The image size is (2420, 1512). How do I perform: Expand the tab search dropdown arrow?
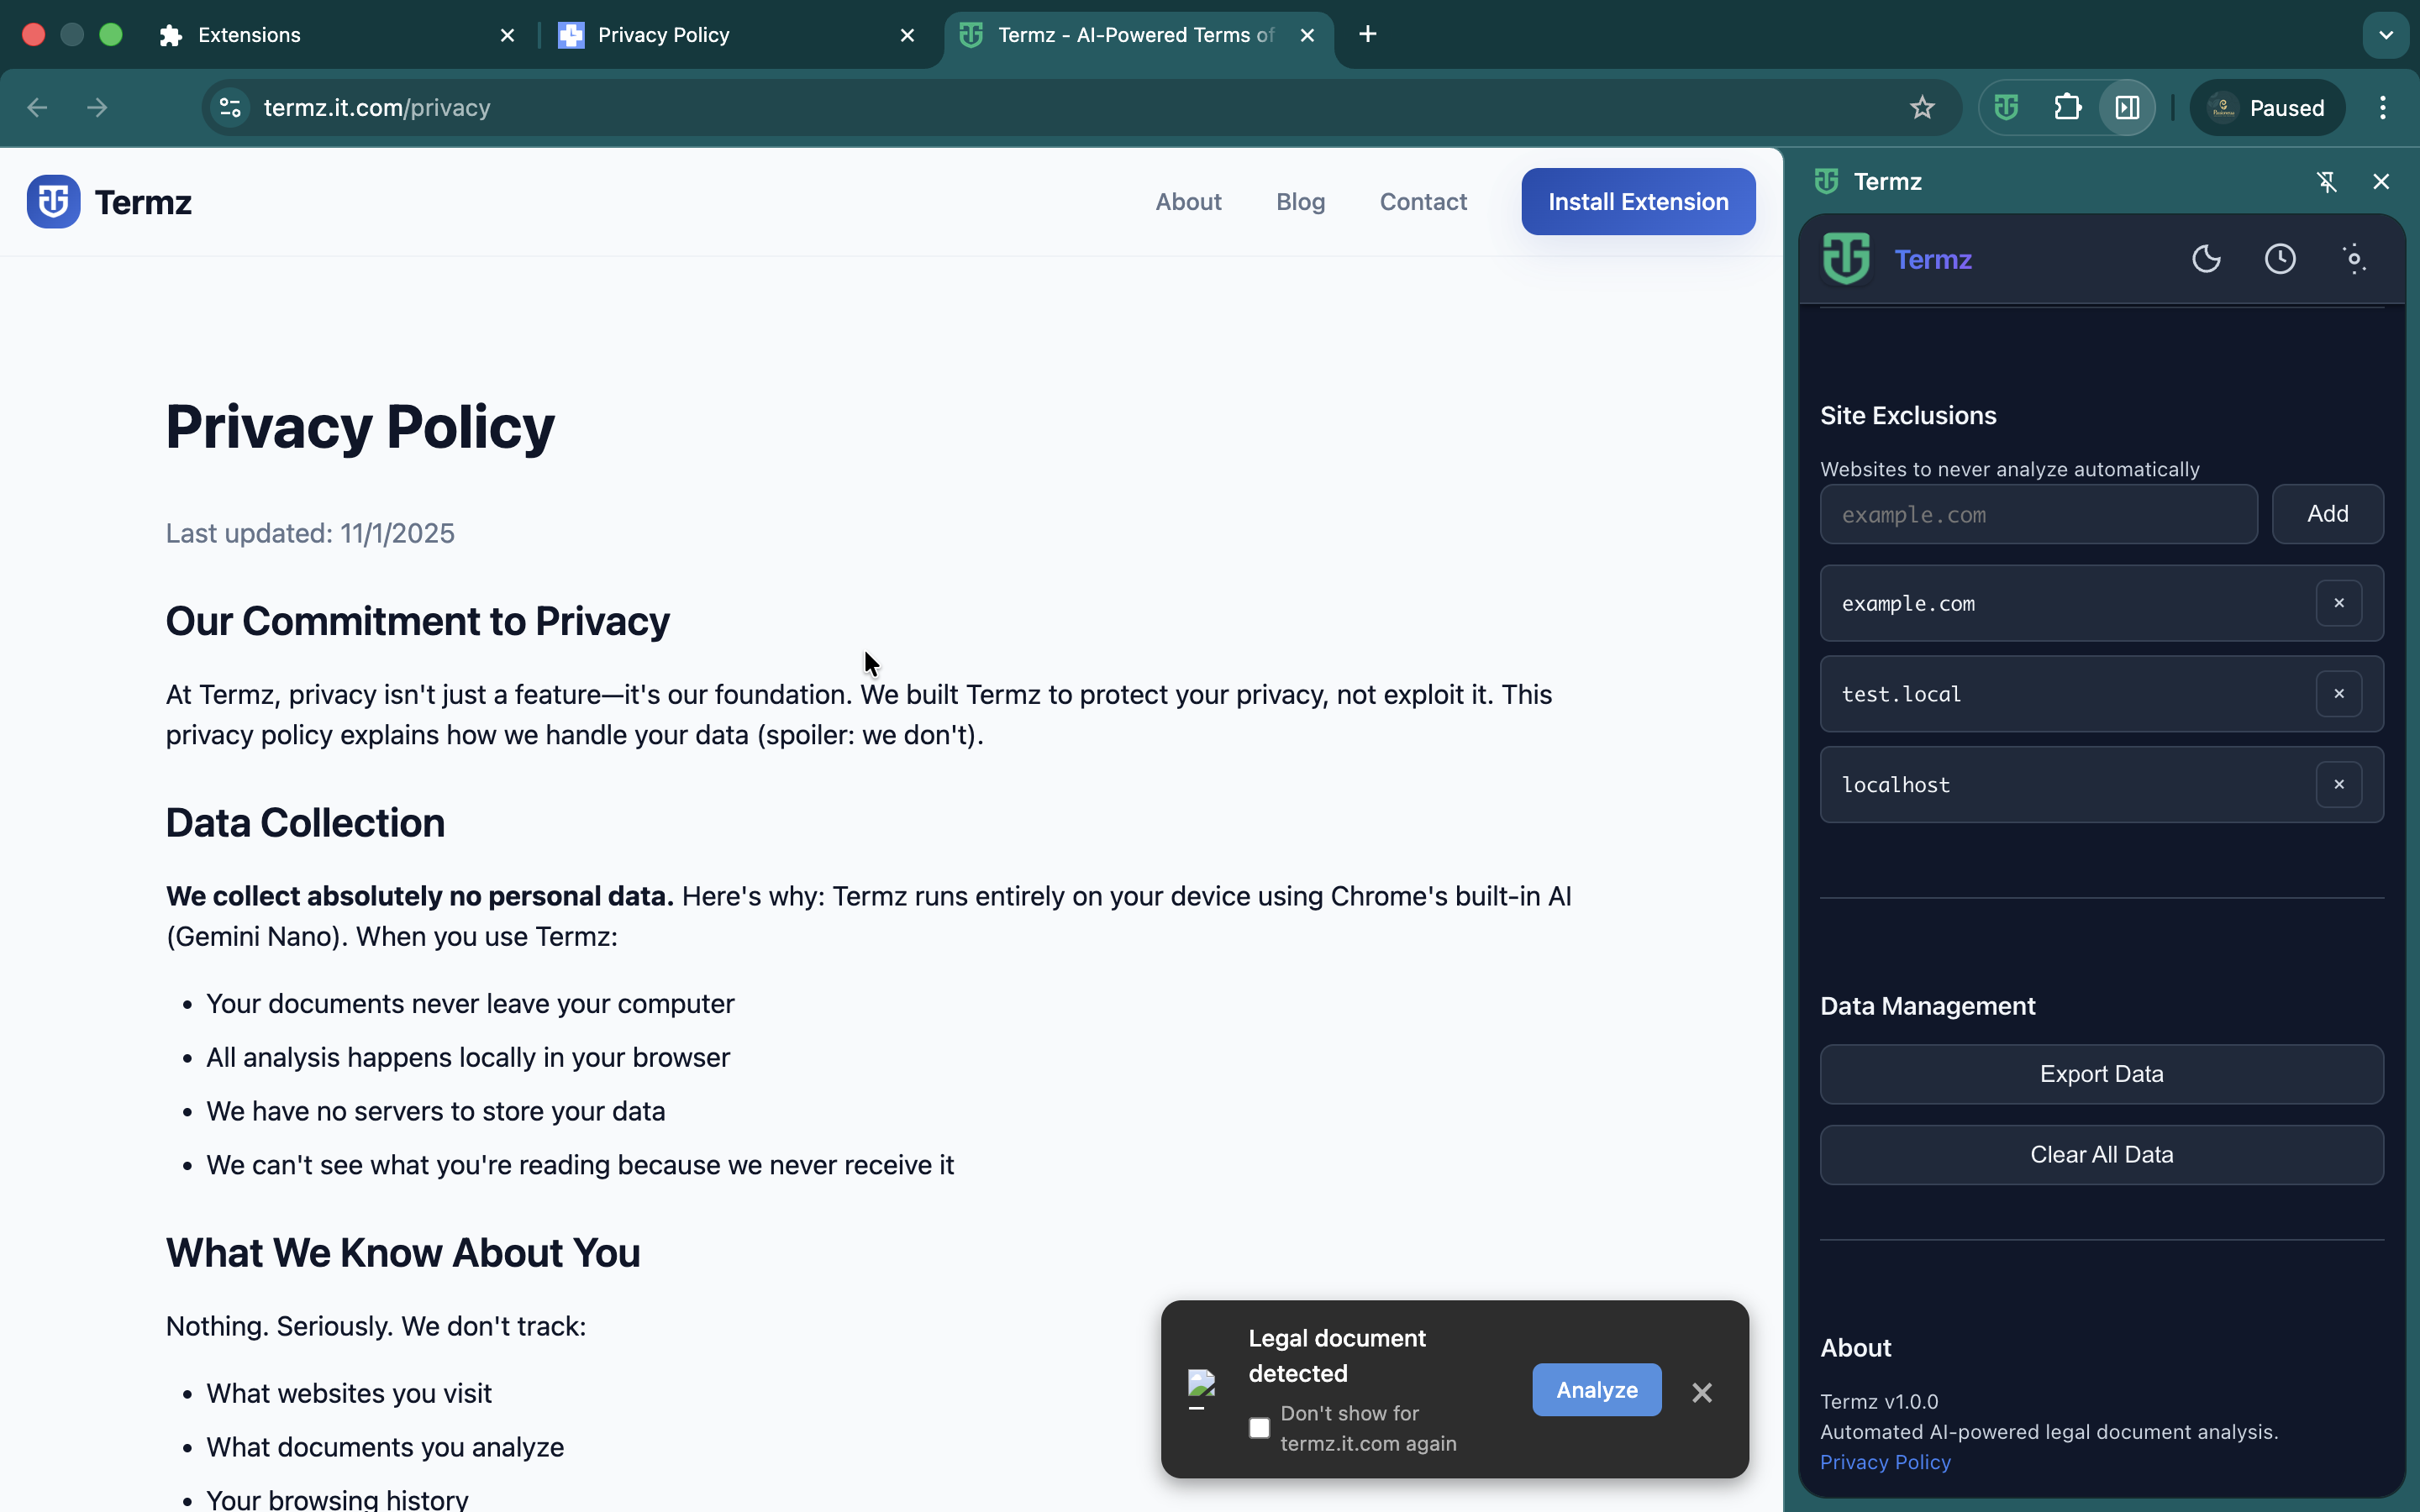click(x=2386, y=35)
